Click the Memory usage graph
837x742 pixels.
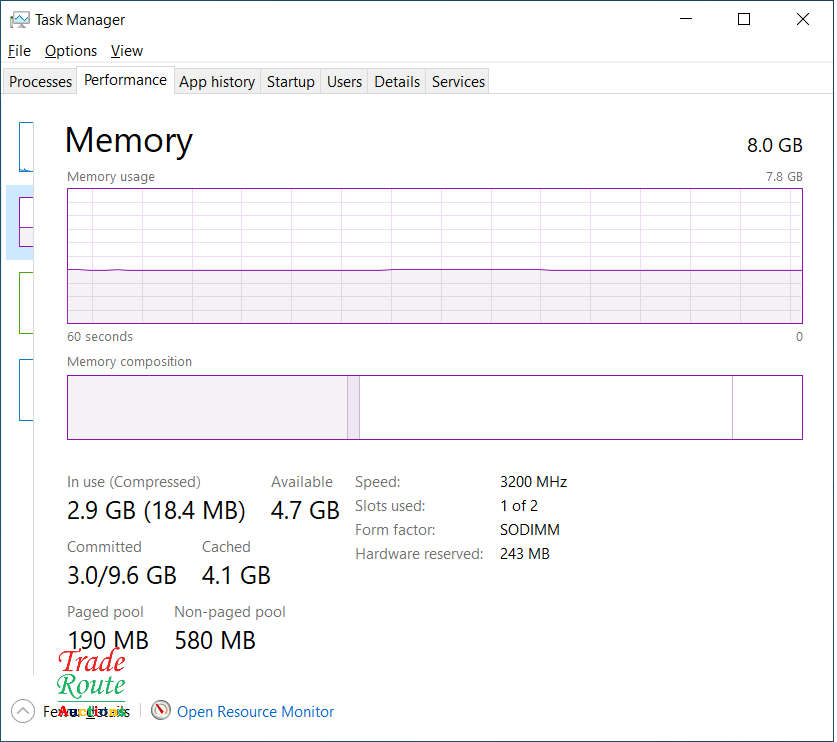434,255
